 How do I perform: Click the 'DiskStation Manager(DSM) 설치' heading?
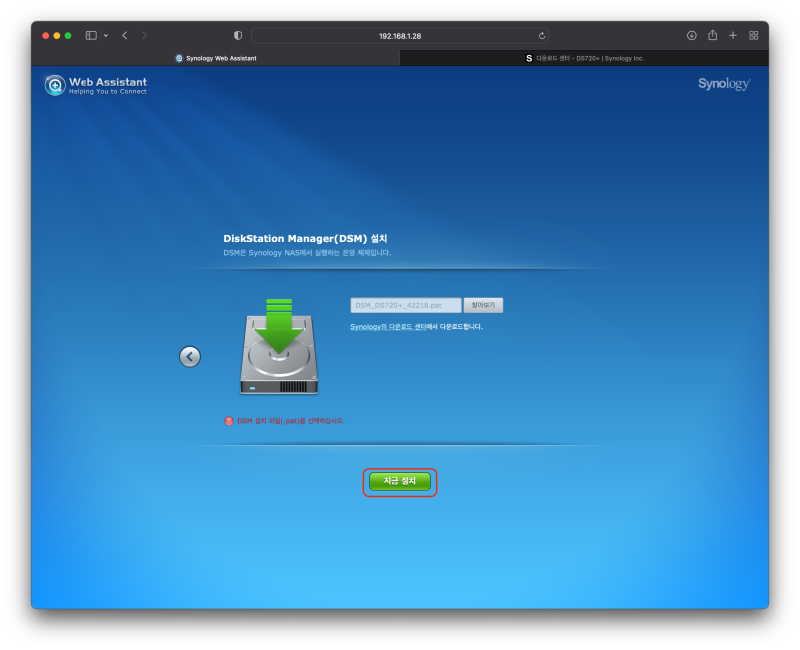pyautogui.click(x=305, y=238)
